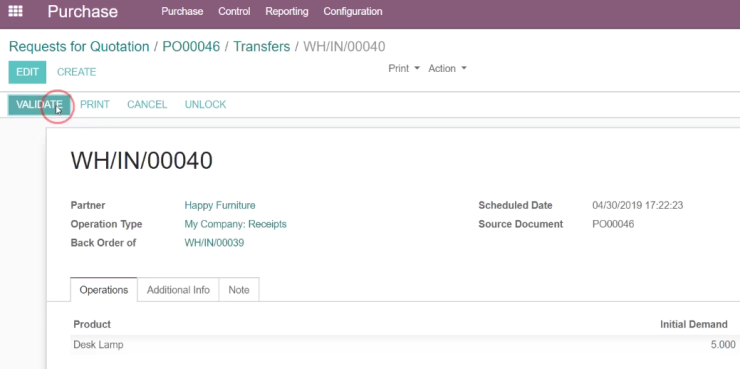
Task: Switch to the Additional Info tab
Action: pos(178,290)
